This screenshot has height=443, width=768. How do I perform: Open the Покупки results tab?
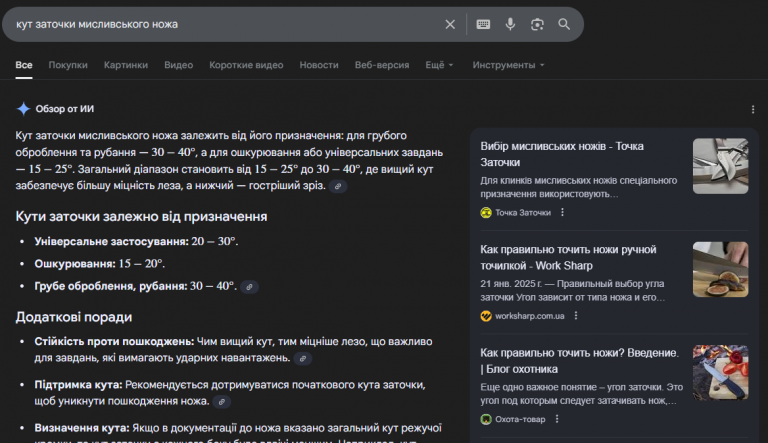click(68, 65)
